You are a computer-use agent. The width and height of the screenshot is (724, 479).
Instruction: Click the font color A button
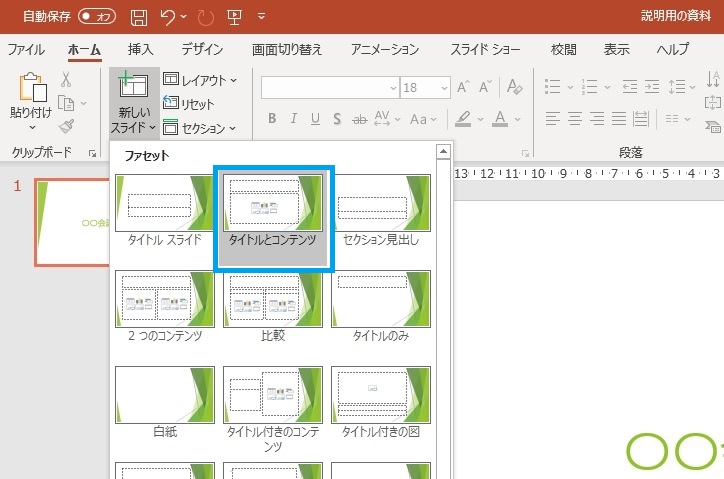(500, 119)
